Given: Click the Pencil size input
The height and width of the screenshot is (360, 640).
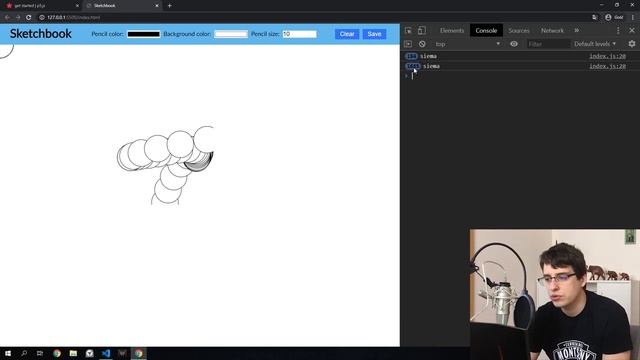Looking at the screenshot, I should (300, 34).
